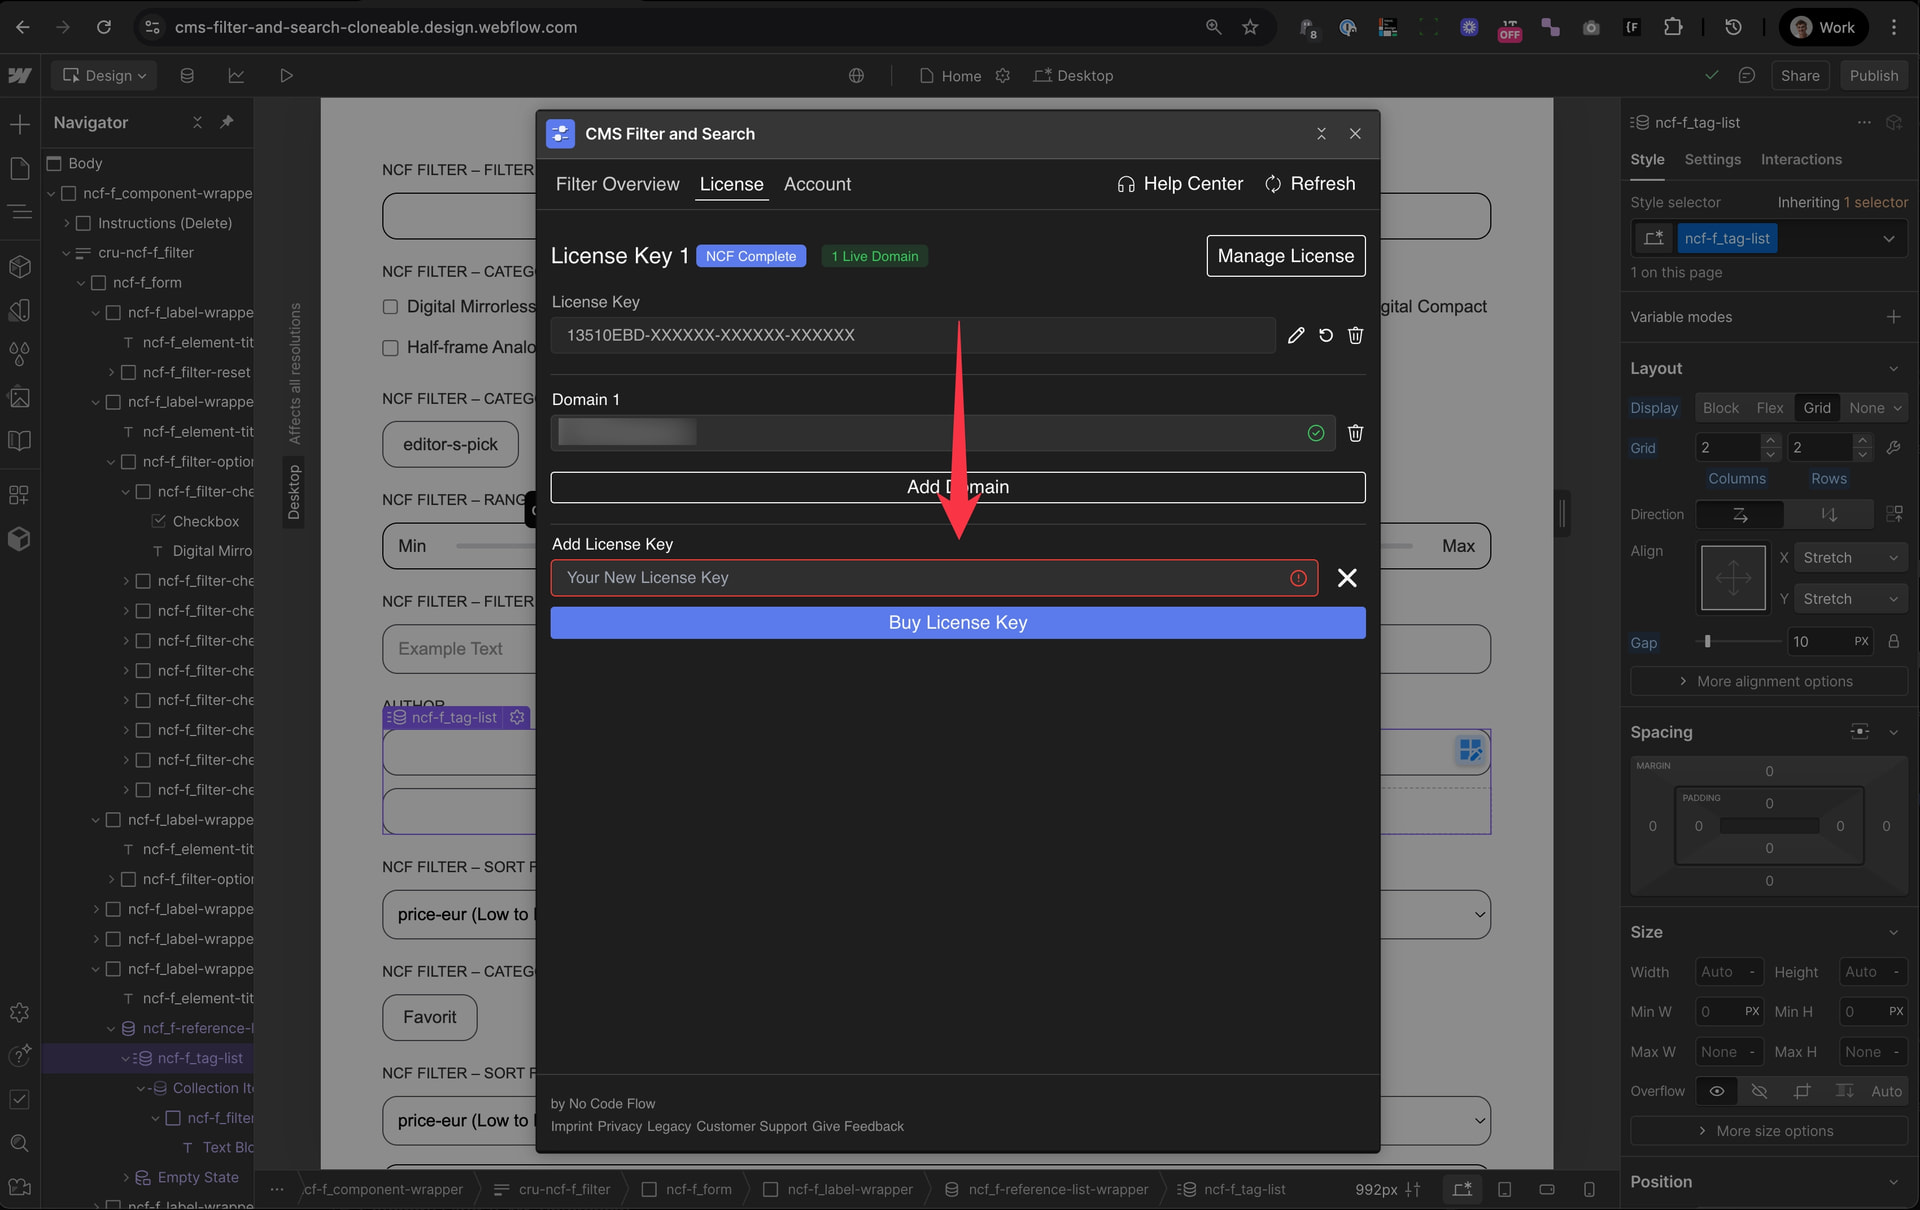Click the grid Columns number field
This screenshot has height=1210, width=1920.
1729,448
